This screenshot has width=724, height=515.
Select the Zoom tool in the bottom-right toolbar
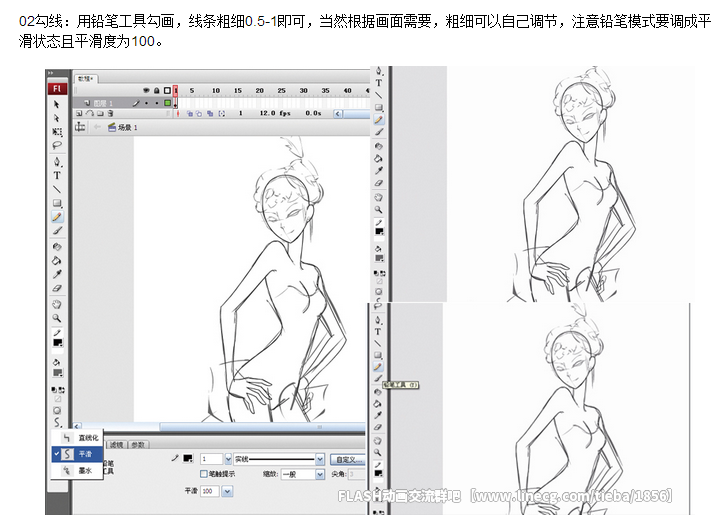378,452
